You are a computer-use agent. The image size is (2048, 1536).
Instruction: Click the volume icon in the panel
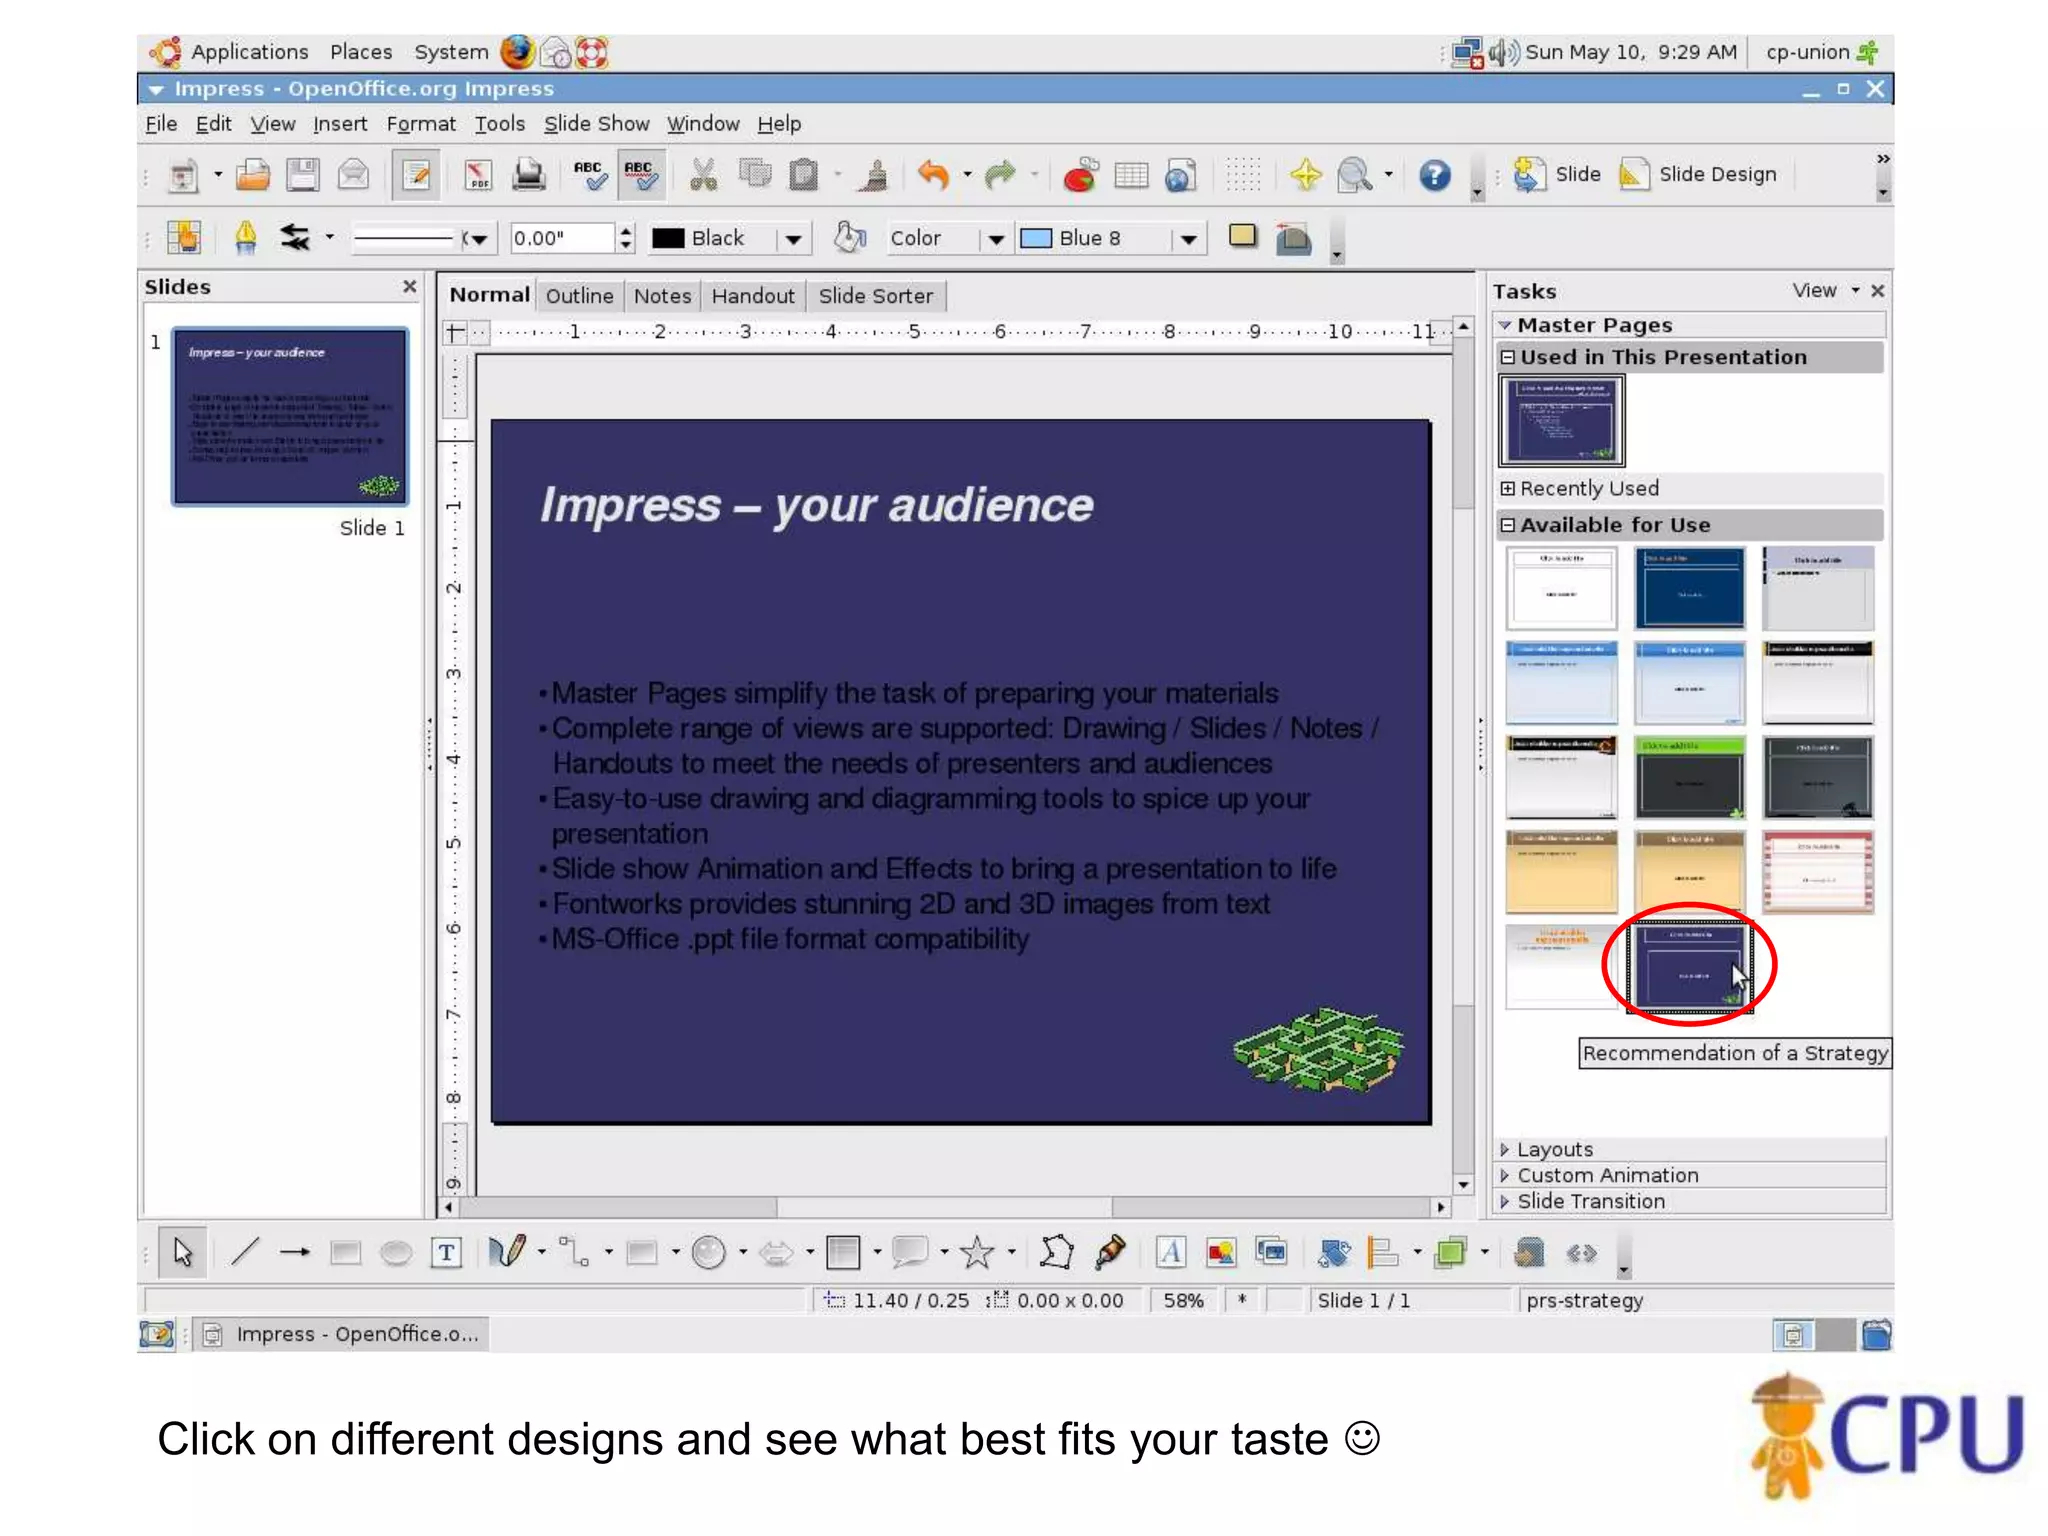tap(1503, 52)
